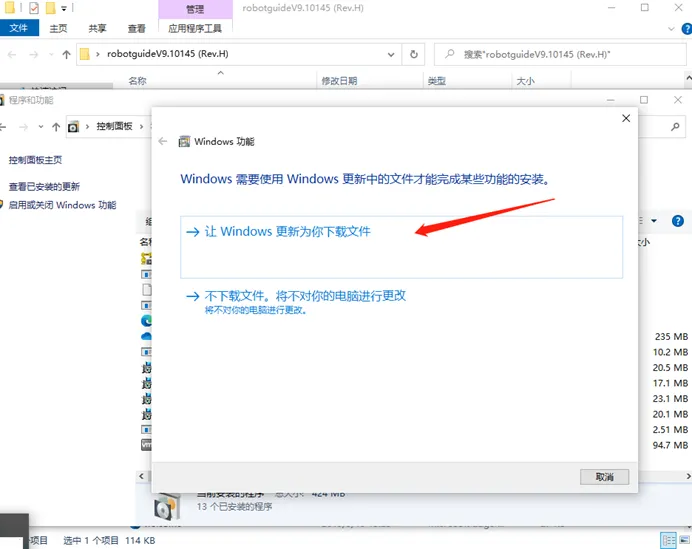Expand the address bar history dropdown
Image resolution: width=692 pixels, height=549 pixels.
click(x=391, y=54)
